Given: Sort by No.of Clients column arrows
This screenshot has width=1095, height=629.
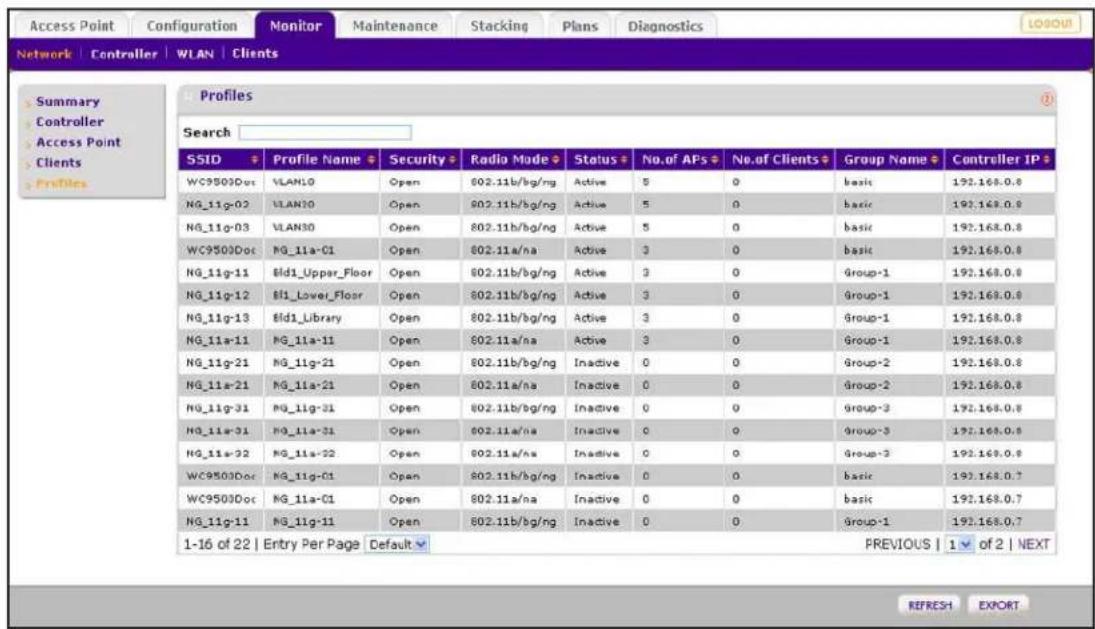Looking at the screenshot, I should tap(825, 160).
